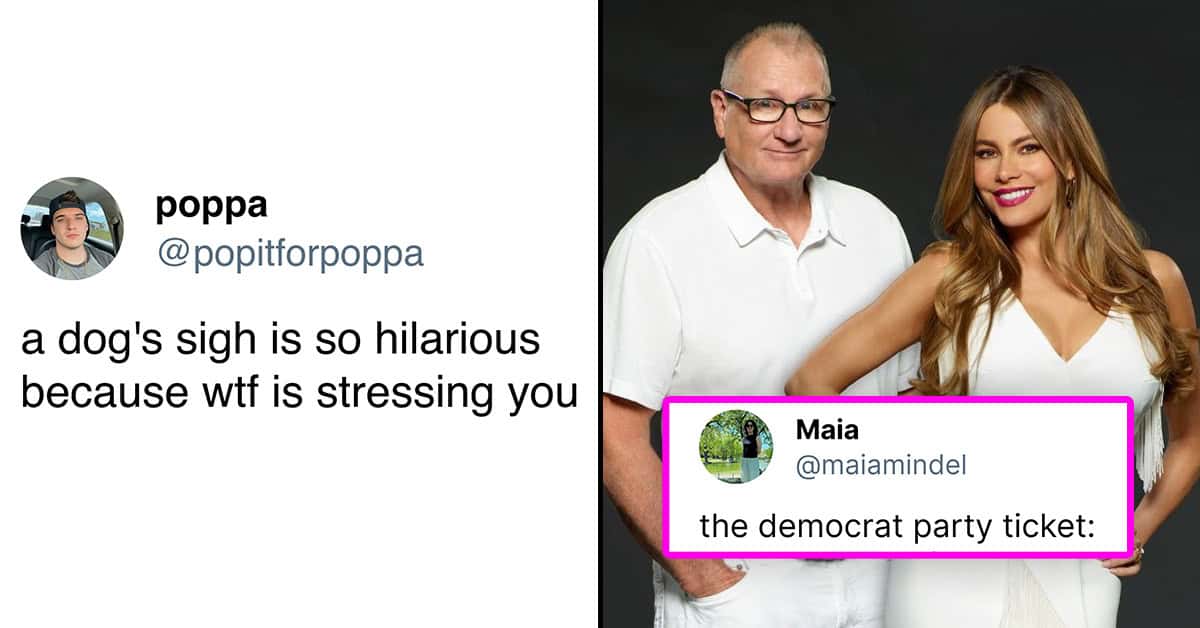Click the woman's gold hoop earring
Screen dimensions: 1200x628
(x=1068, y=192)
